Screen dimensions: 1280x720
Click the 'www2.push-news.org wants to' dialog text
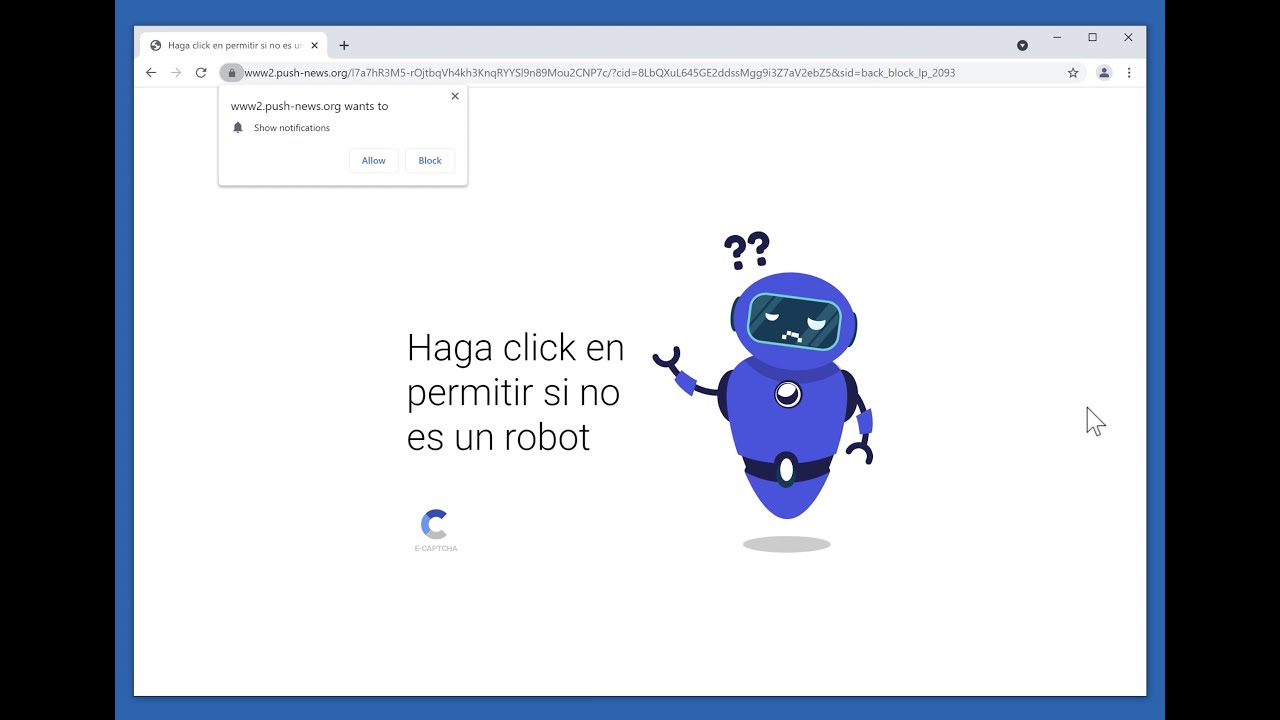tap(309, 106)
